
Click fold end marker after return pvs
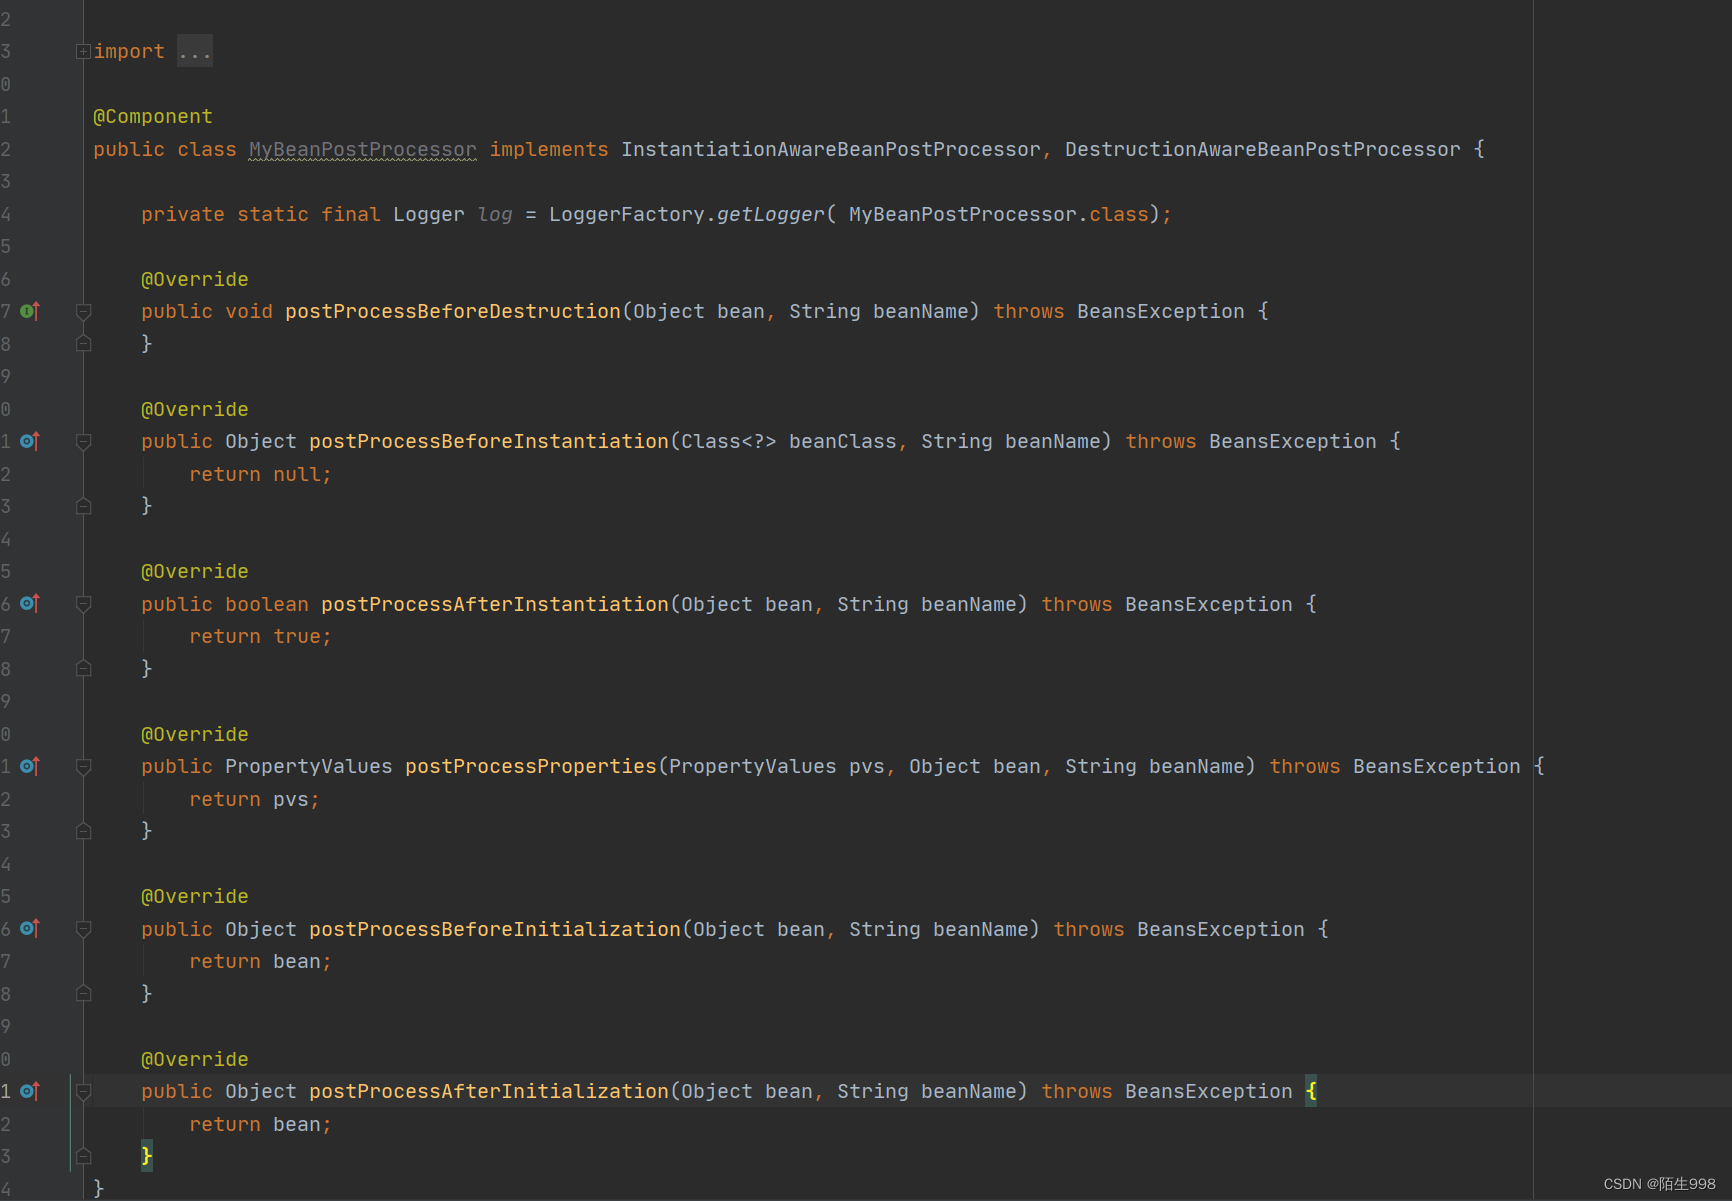click(84, 831)
